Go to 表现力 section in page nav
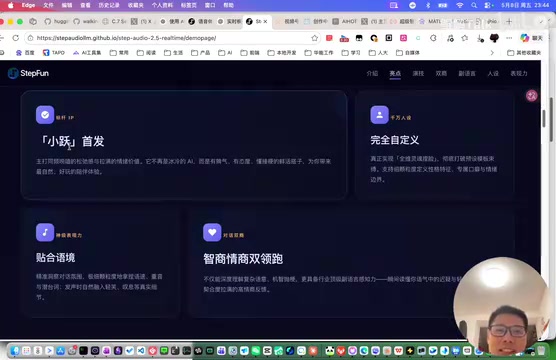The image size is (556, 360). [519, 73]
